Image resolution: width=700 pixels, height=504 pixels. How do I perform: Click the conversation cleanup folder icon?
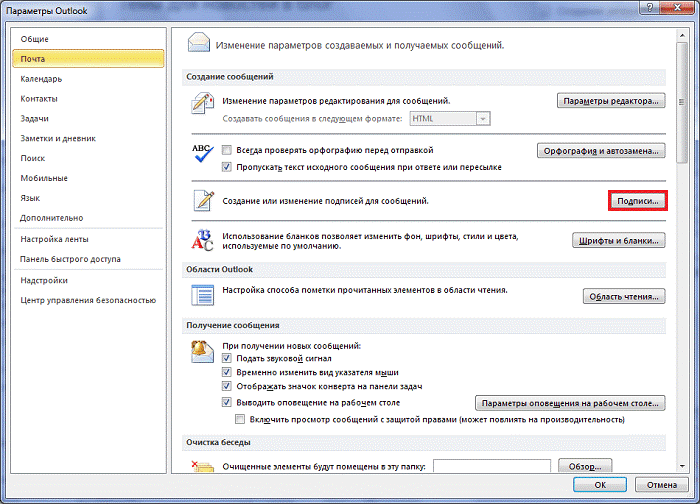coord(202,466)
